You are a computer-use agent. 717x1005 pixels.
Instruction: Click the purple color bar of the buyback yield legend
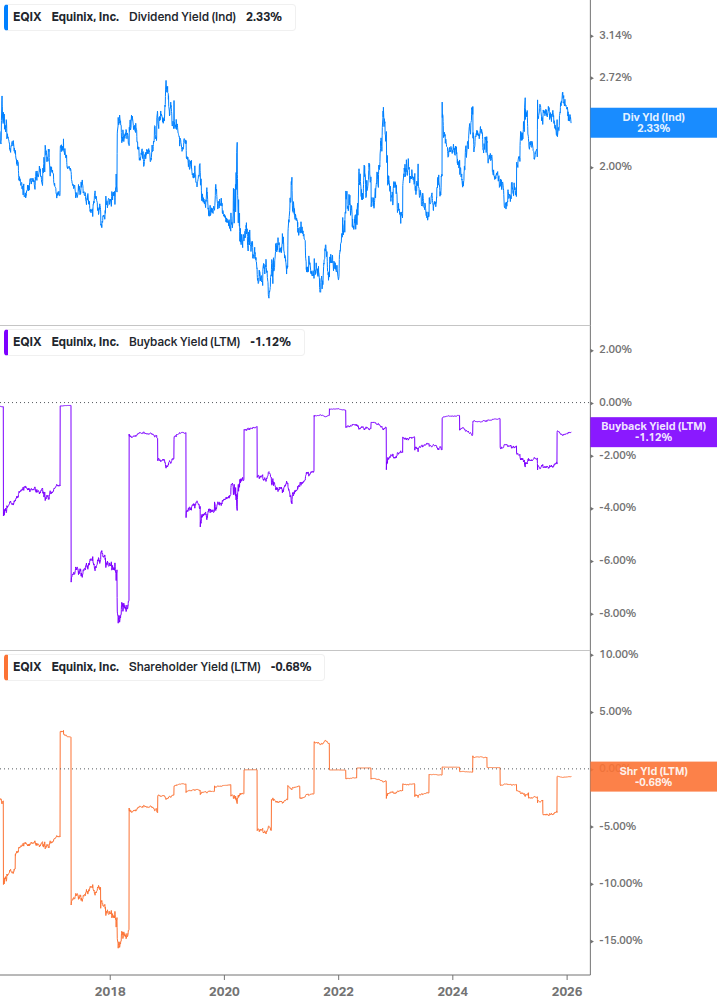[6, 342]
